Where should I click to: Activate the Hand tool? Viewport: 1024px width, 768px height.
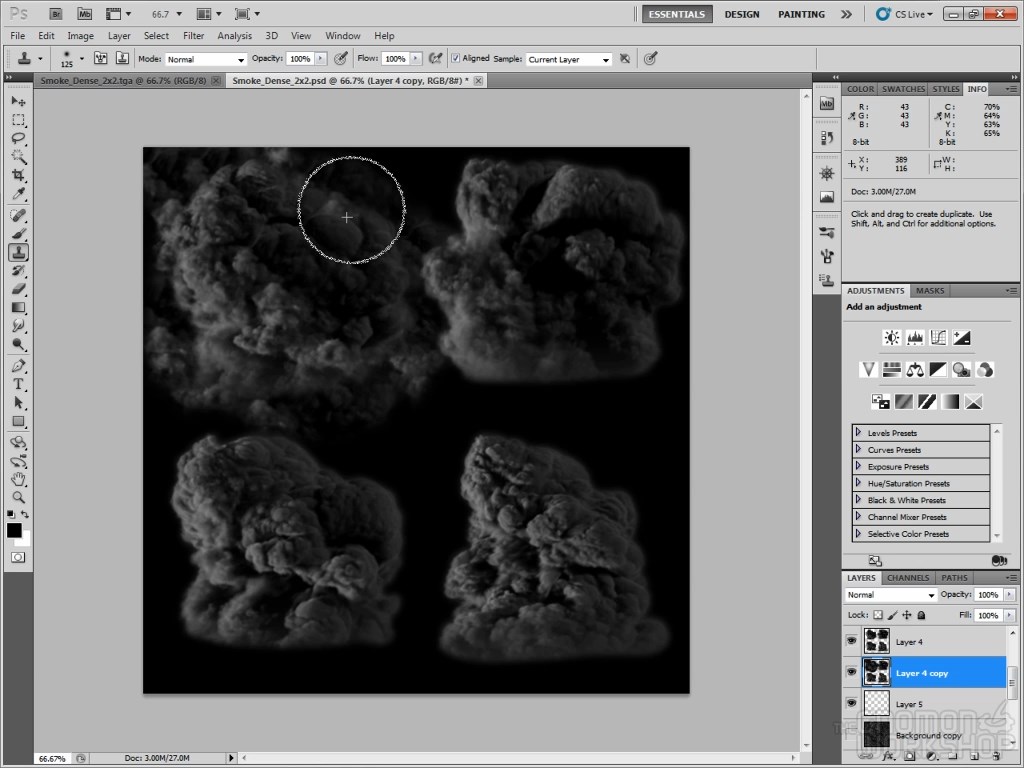pyautogui.click(x=18, y=479)
